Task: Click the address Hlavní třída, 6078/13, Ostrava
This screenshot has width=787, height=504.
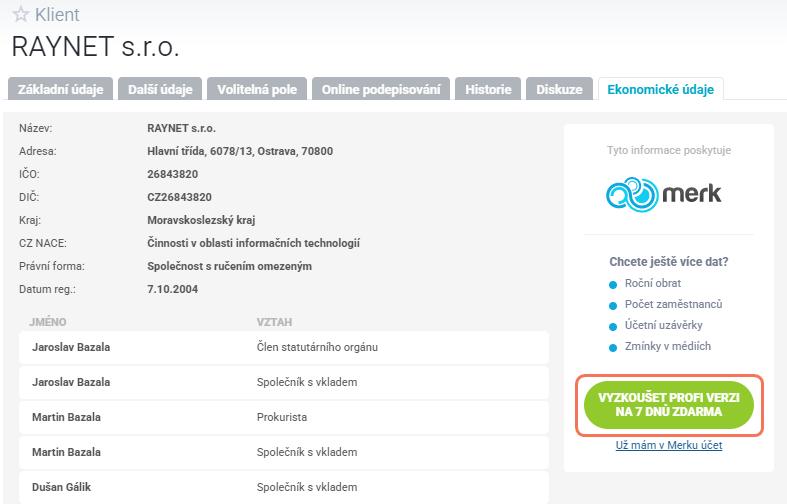Action: click(240, 151)
